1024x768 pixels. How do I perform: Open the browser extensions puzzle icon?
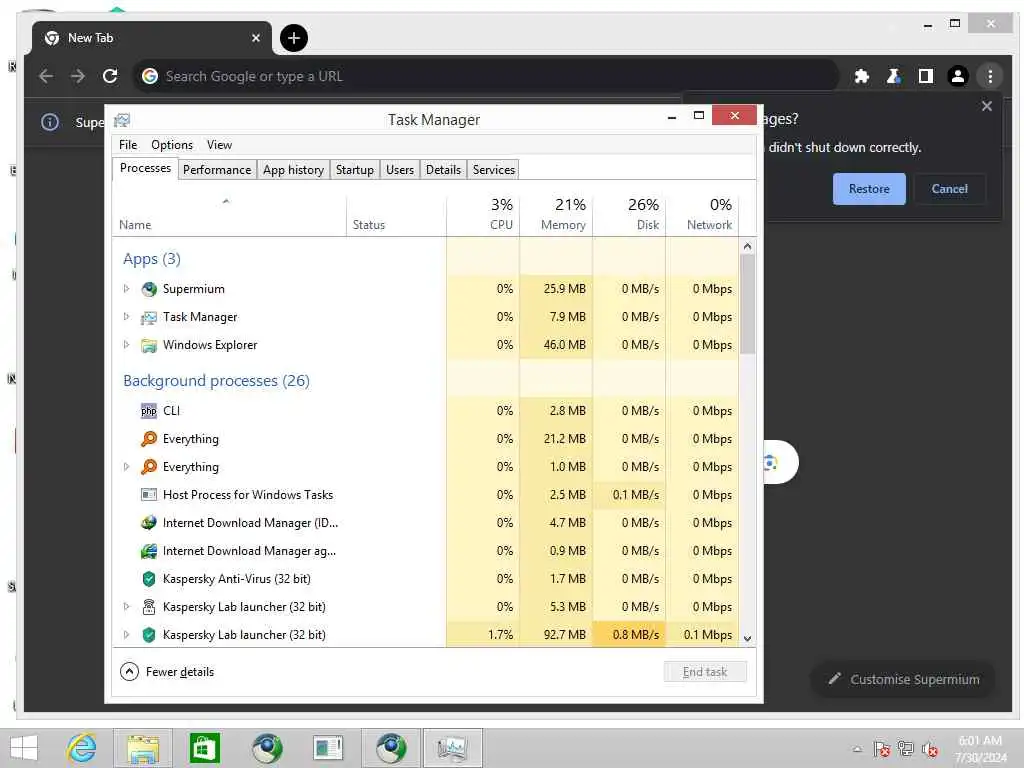tap(861, 76)
